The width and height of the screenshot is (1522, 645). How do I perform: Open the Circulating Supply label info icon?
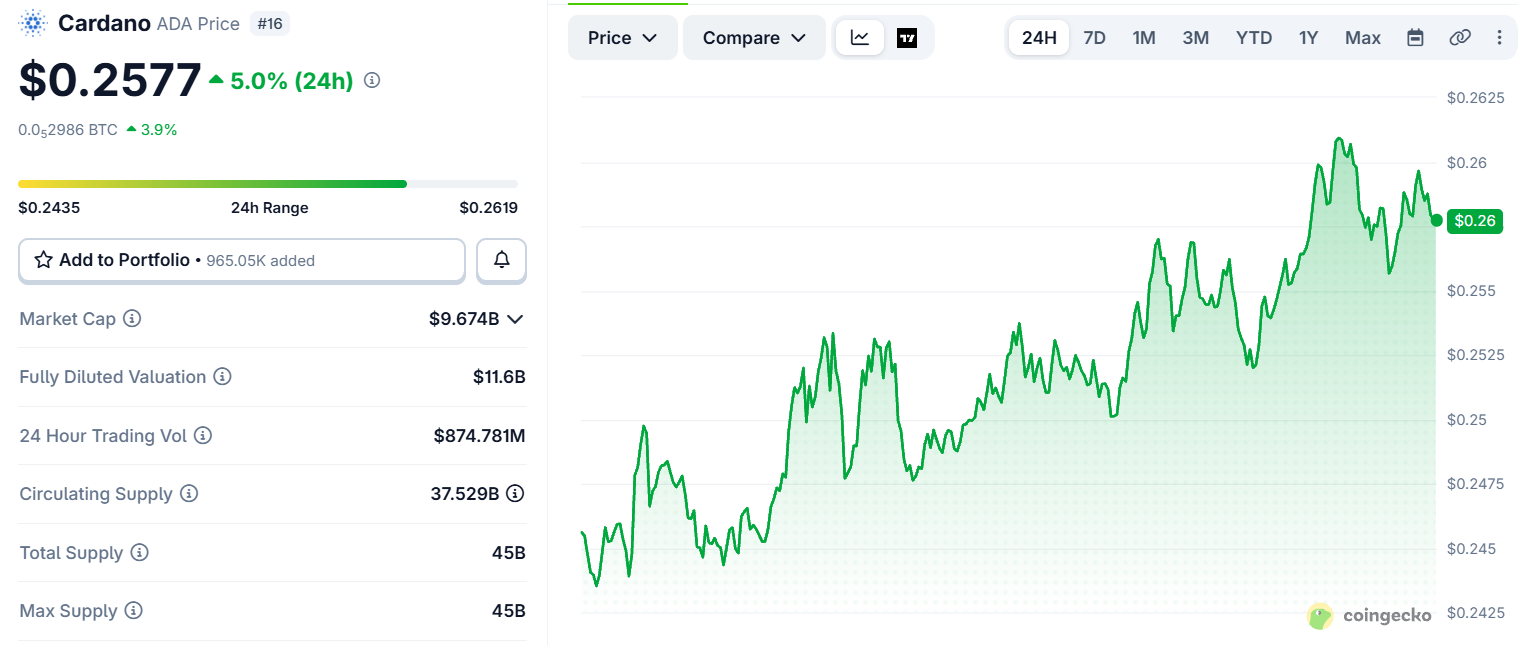[x=189, y=494]
